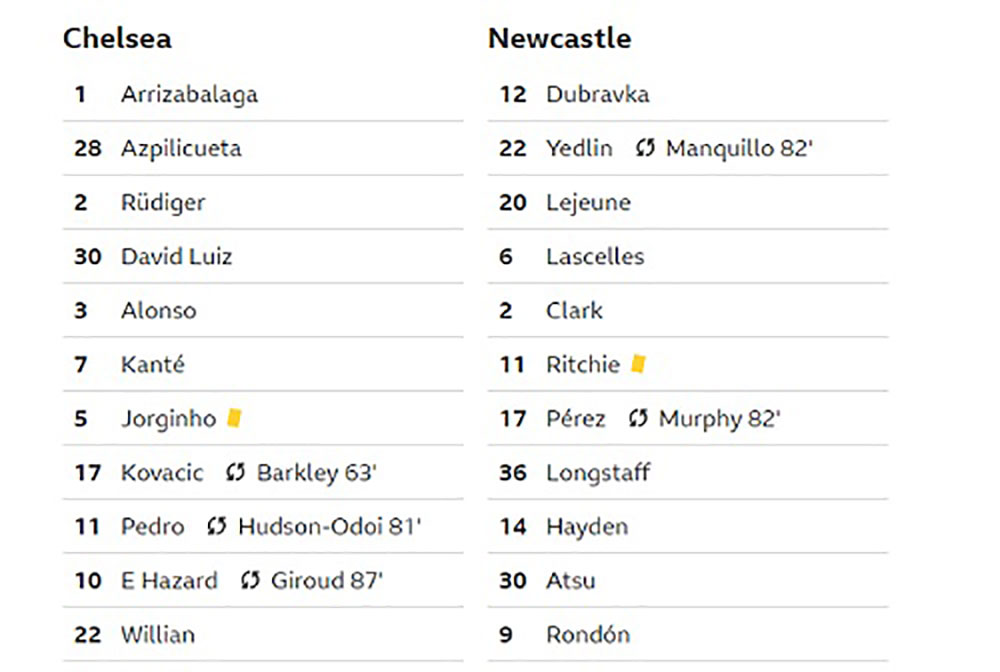This screenshot has height=672, width=1000.
Task: Select the Rondón row in Newcastle lineup
Action: (688, 634)
